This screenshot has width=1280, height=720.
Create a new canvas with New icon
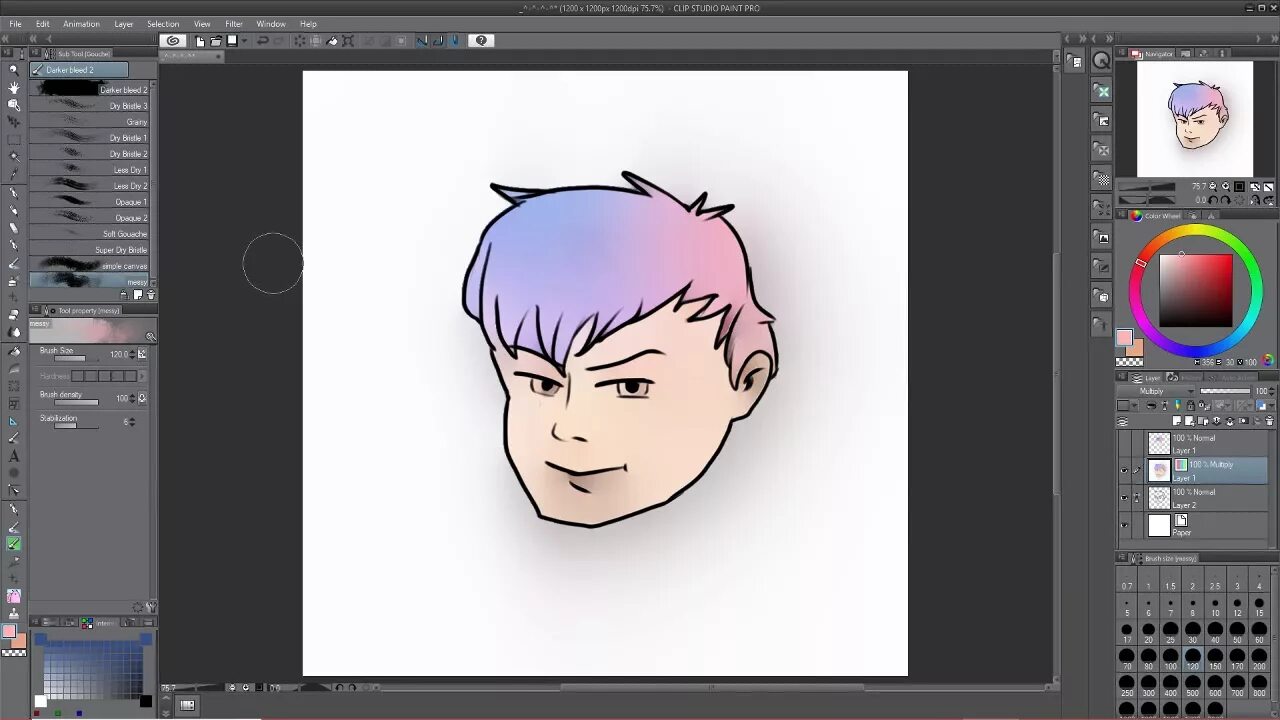pyautogui.click(x=200, y=41)
